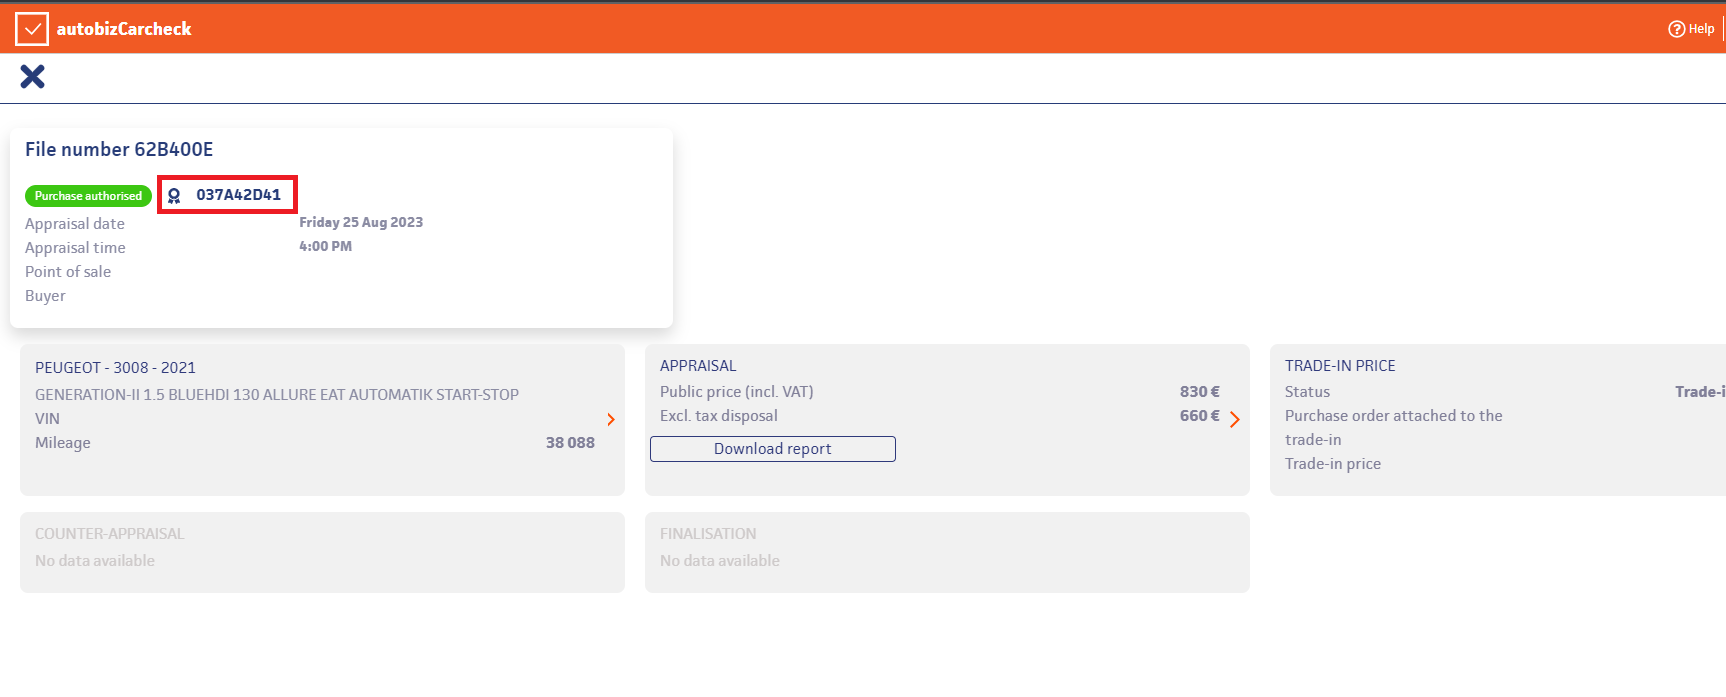The height and width of the screenshot is (697, 1726).
Task: Click the Buyer label
Action: (x=45, y=296)
